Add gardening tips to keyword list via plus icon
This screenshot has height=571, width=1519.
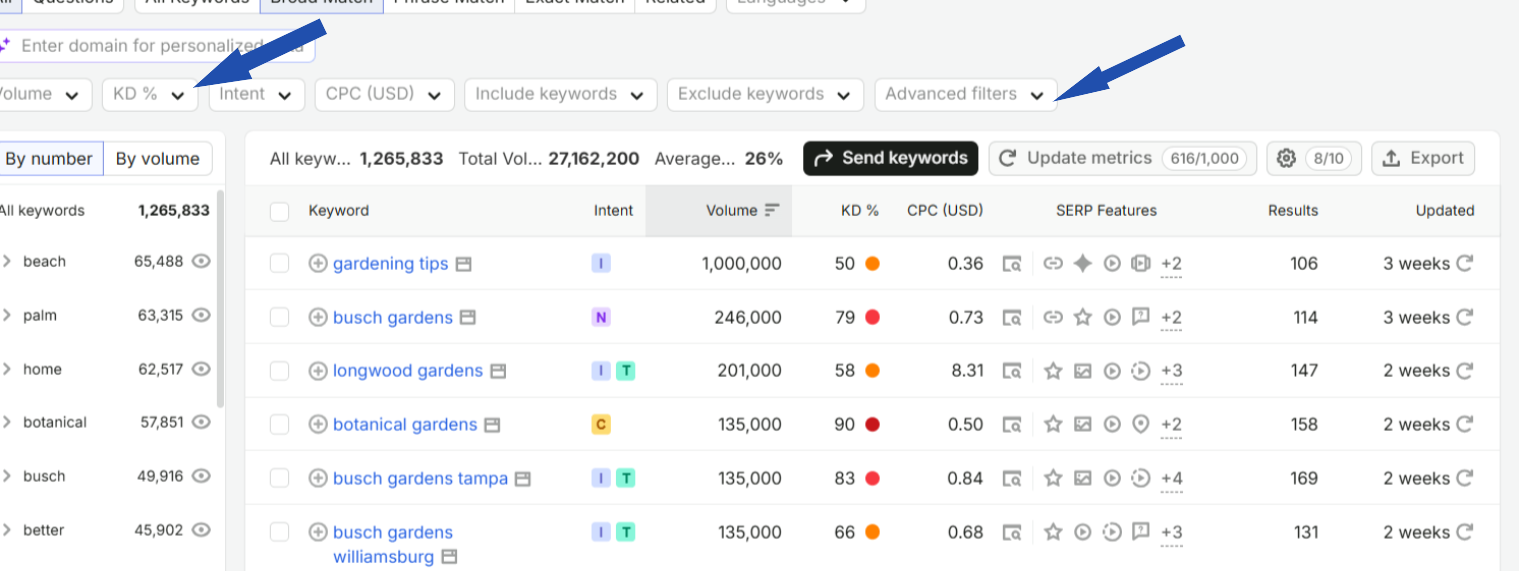(318, 264)
